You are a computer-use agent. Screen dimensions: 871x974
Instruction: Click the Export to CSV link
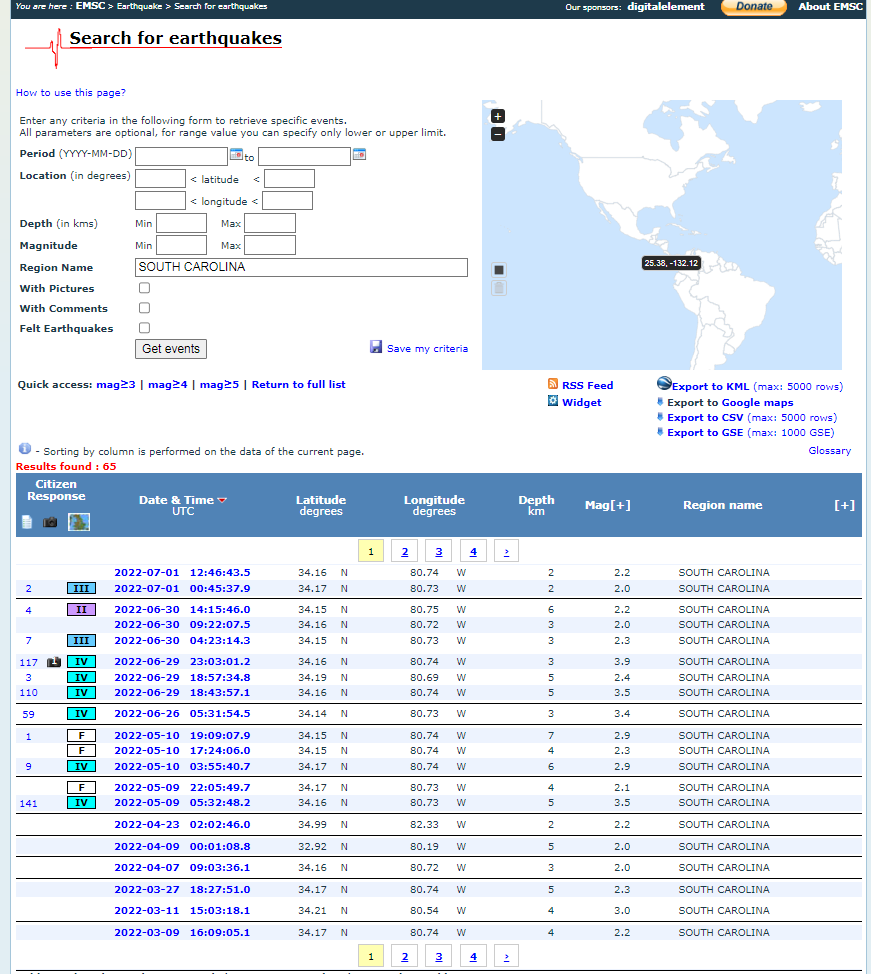pyautogui.click(x=705, y=417)
